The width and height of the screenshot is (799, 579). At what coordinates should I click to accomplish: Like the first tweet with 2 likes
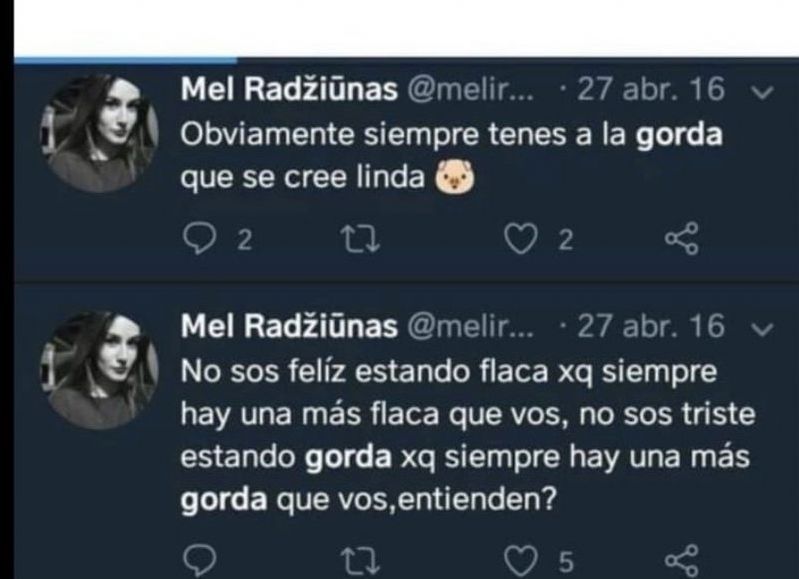pos(520,240)
